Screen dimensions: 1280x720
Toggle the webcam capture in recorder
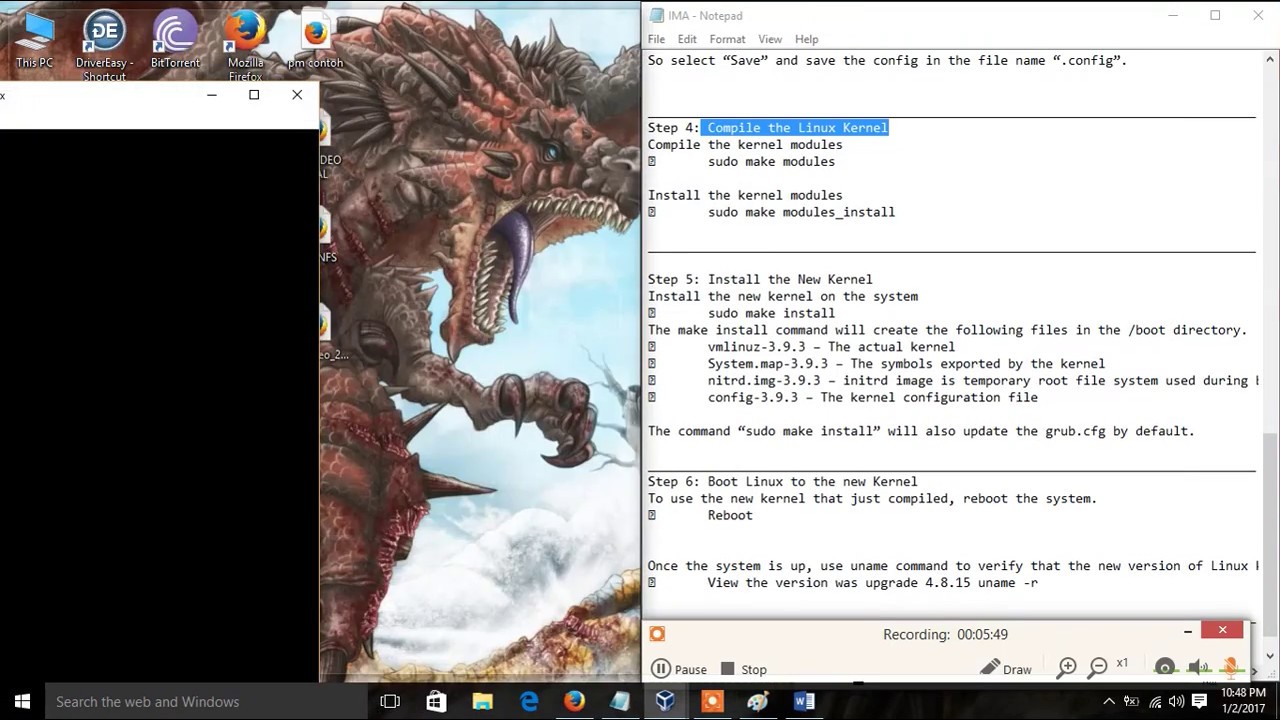(x=1165, y=667)
